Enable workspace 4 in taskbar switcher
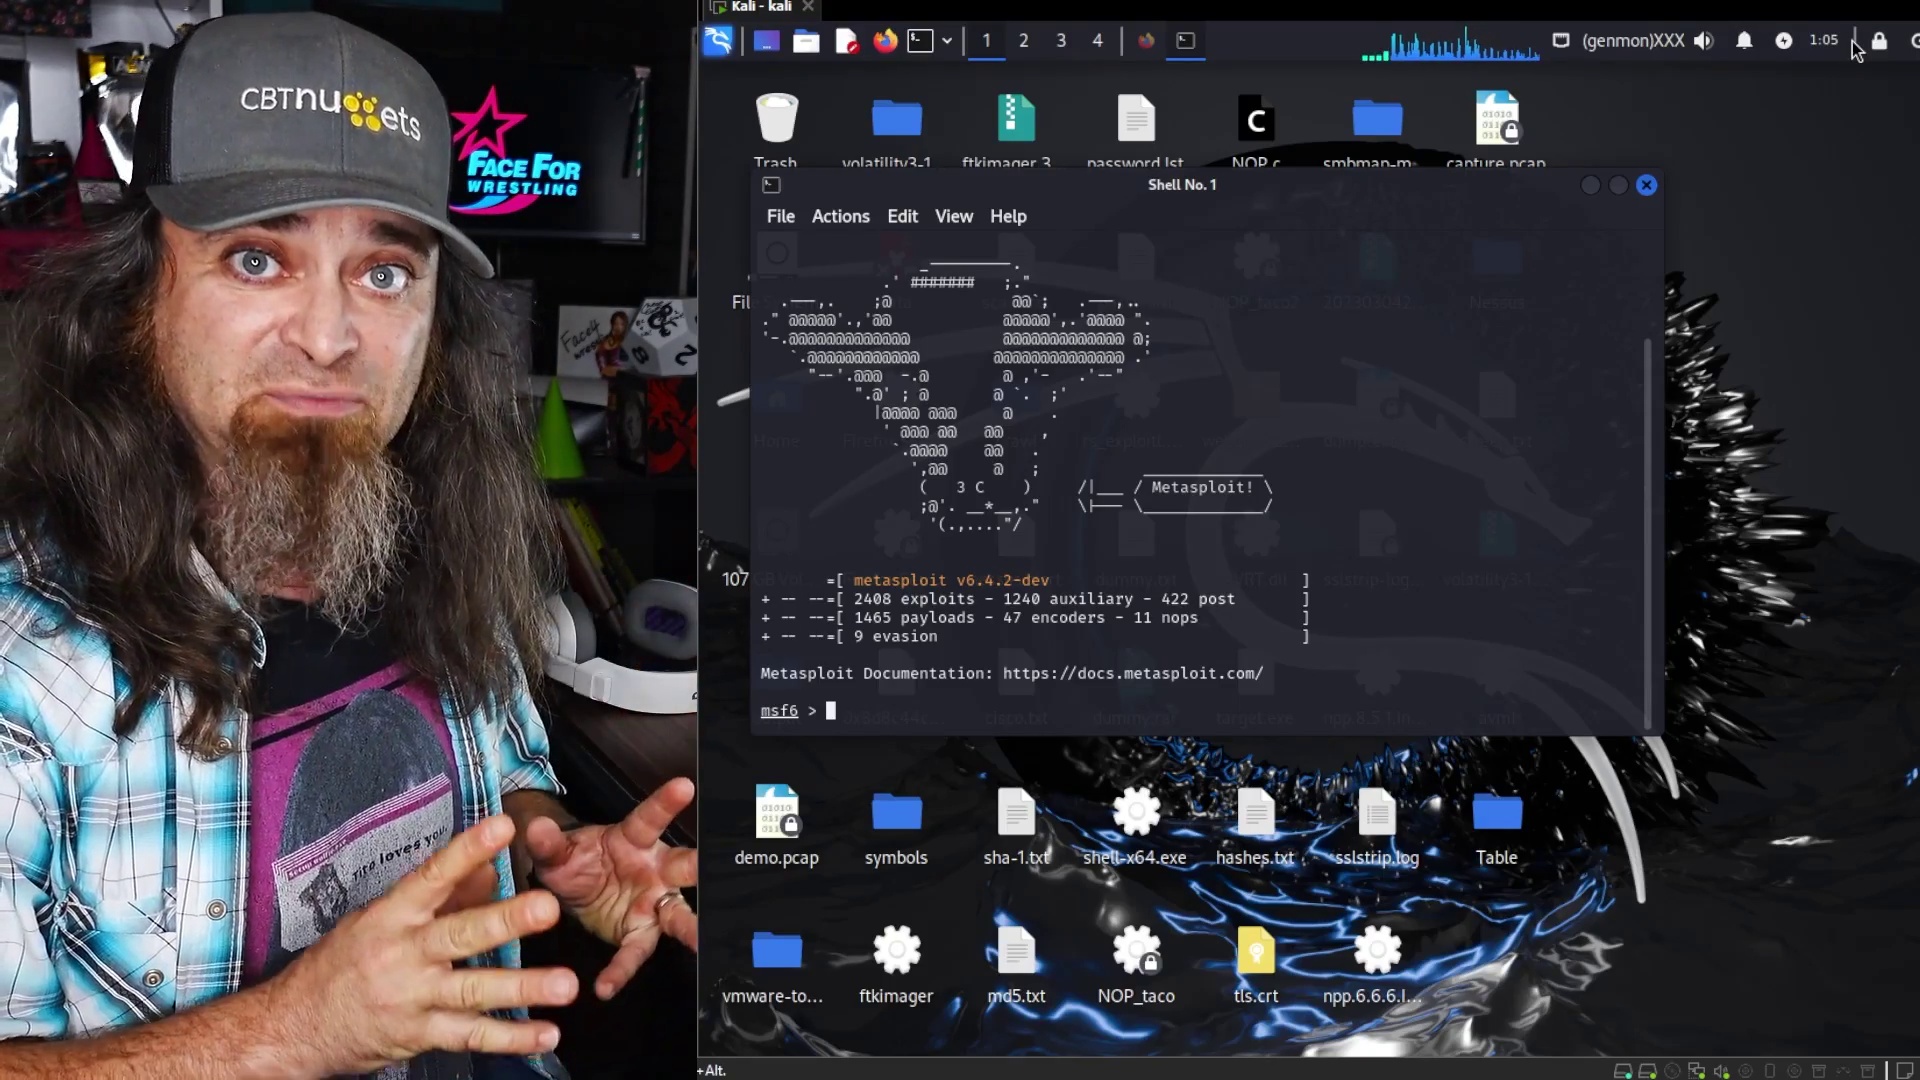This screenshot has width=1920, height=1080. [x=1097, y=40]
